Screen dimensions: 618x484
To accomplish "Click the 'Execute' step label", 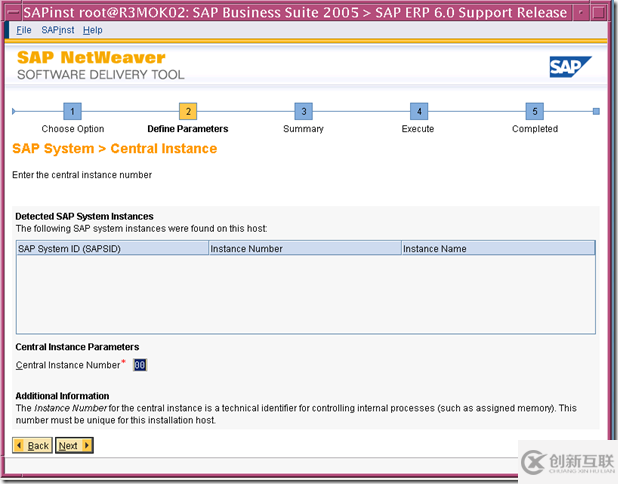I will [418, 129].
